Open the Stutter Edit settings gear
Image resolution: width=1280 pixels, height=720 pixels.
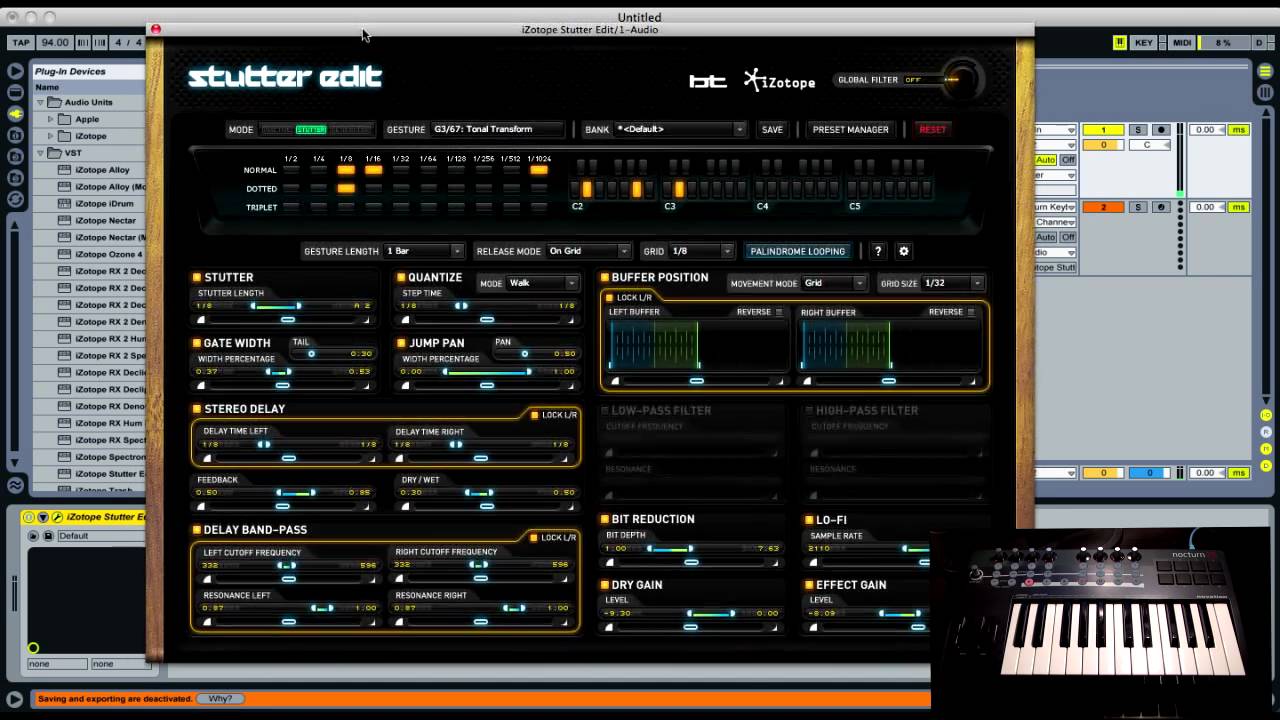(x=904, y=251)
